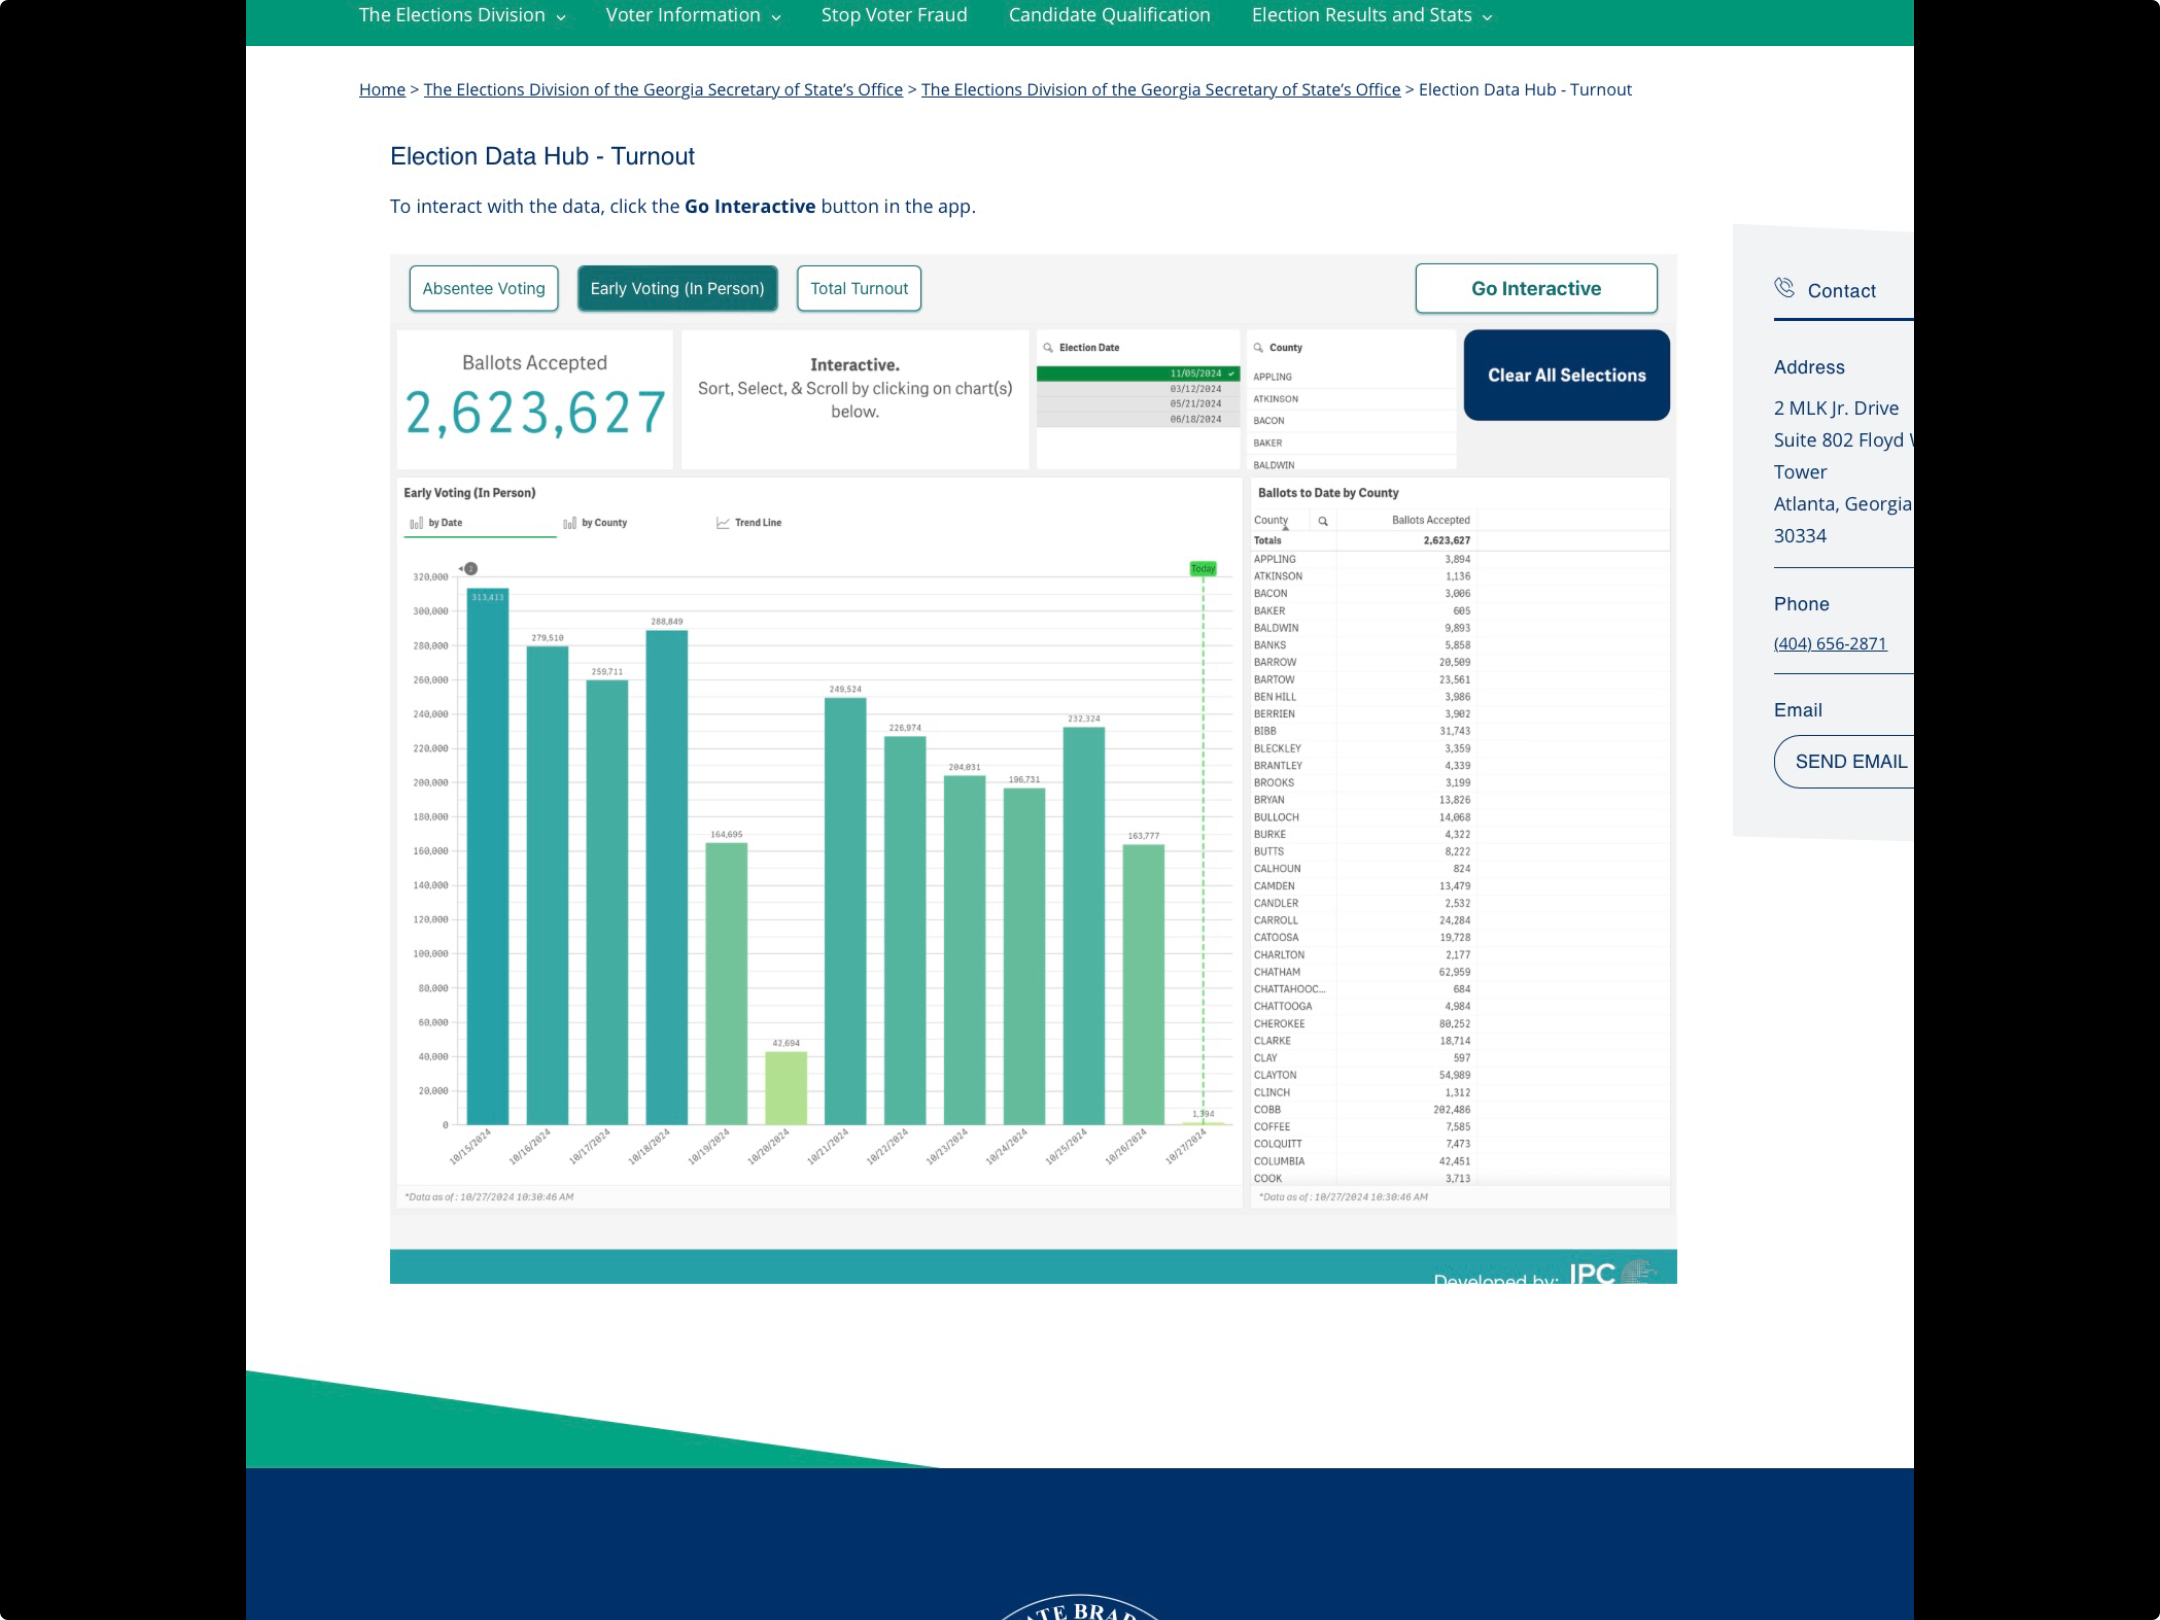Click the Go Interactive button

1536,289
